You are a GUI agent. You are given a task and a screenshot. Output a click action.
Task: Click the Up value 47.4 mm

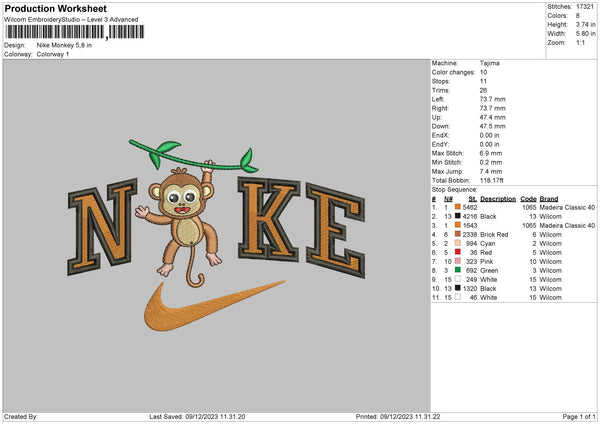pos(492,117)
